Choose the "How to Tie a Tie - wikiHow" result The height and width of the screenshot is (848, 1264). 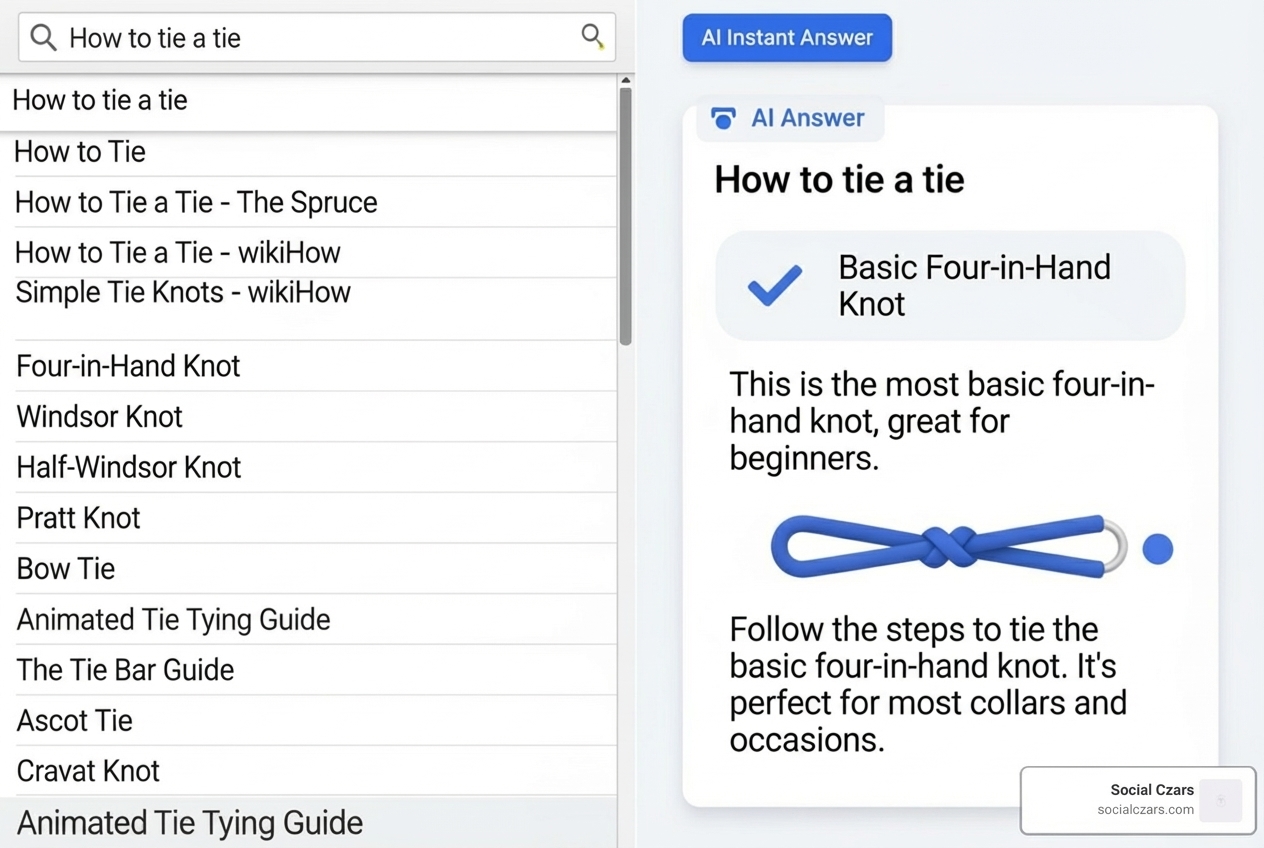pos(178,252)
